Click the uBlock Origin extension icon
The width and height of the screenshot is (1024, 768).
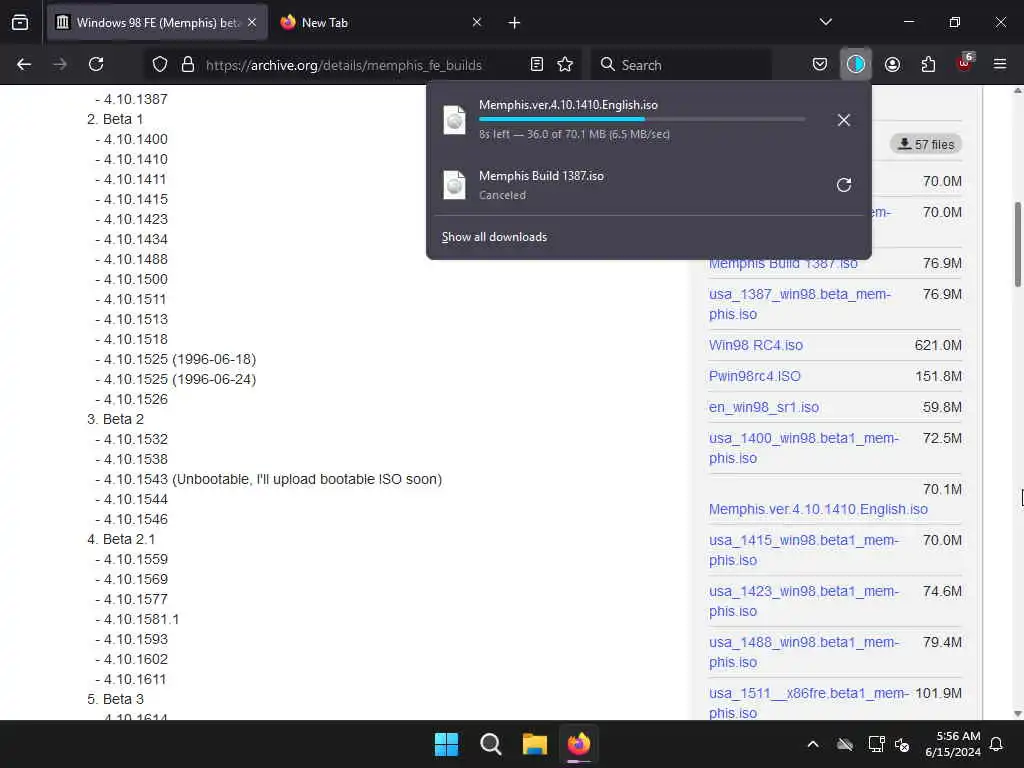965,63
